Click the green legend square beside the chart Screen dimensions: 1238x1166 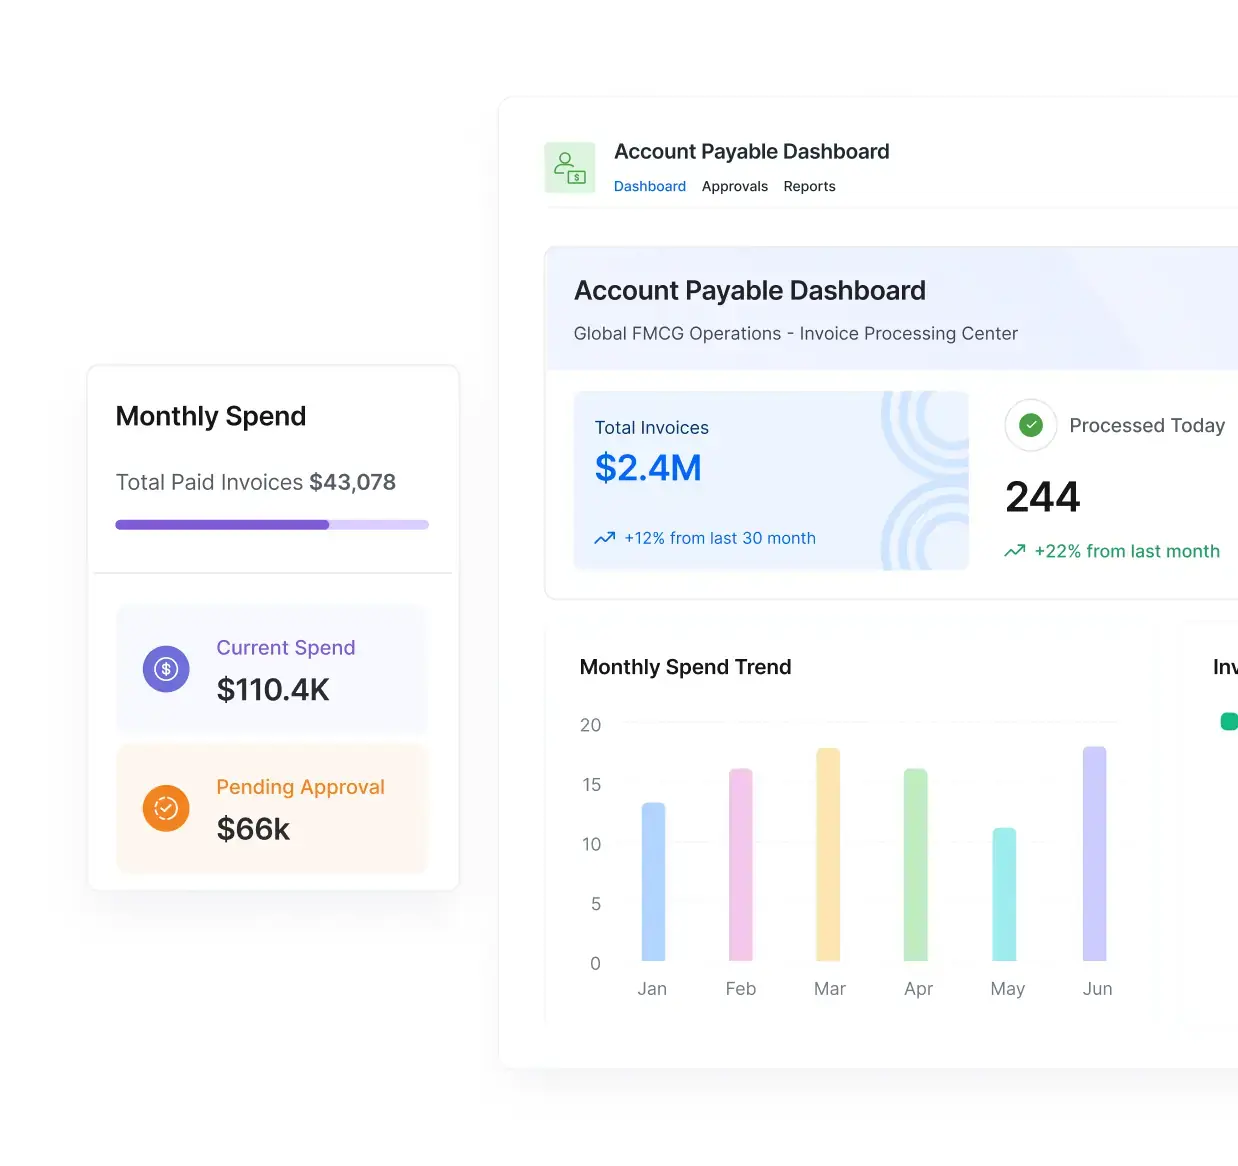(1229, 721)
